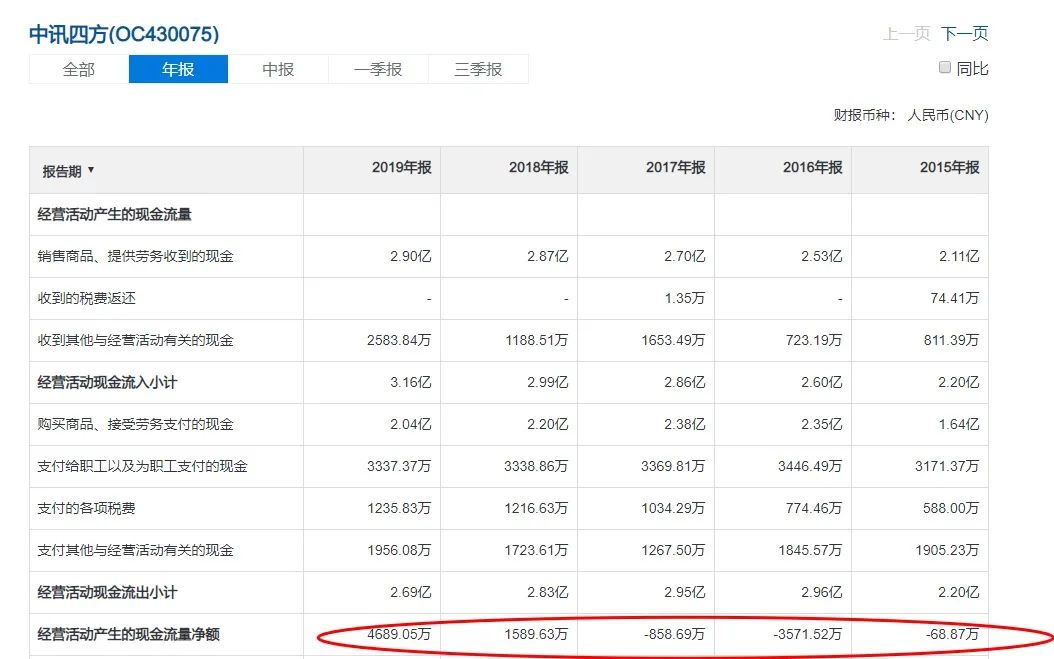Open the 三季报 tab

pyautogui.click(x=478, y=69)
